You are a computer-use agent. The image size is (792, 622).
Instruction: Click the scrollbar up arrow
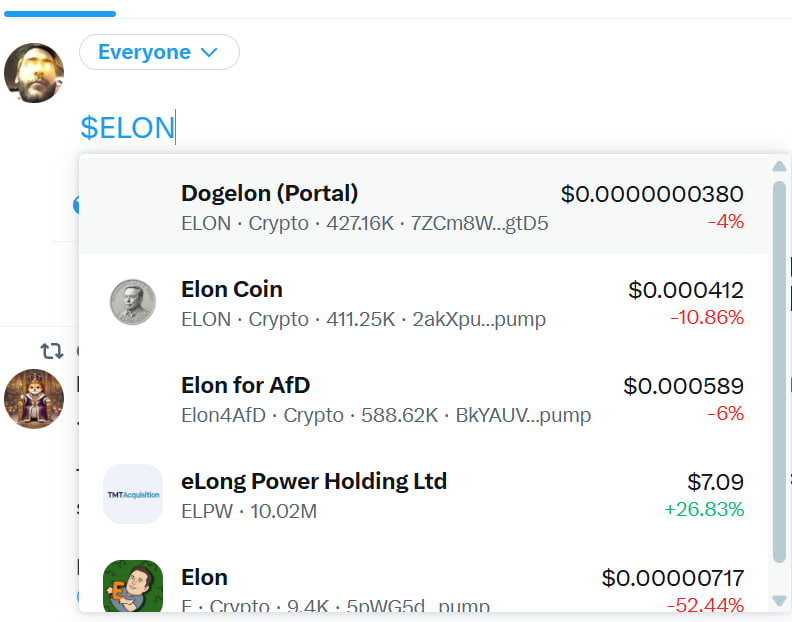pos(779,166)
